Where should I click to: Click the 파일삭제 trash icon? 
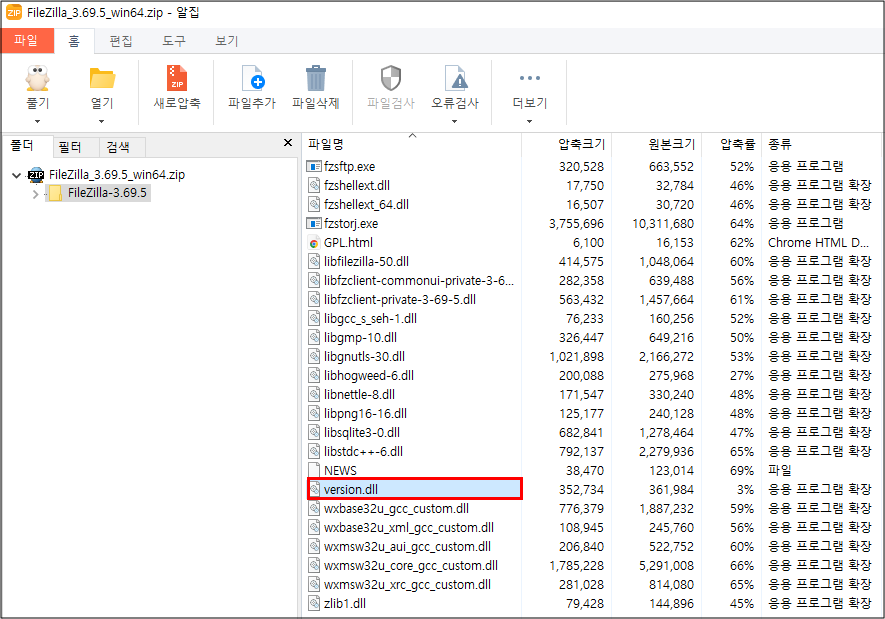point(316,78)
